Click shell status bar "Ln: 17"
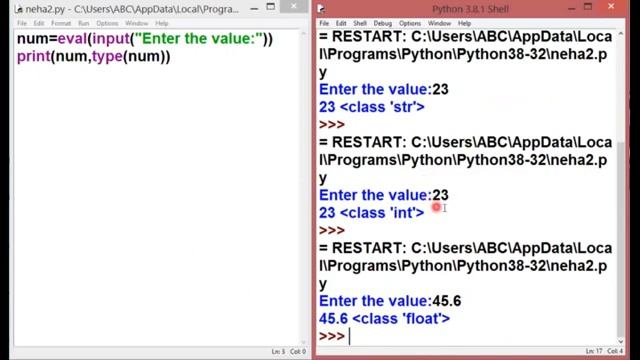 point(594,351)
